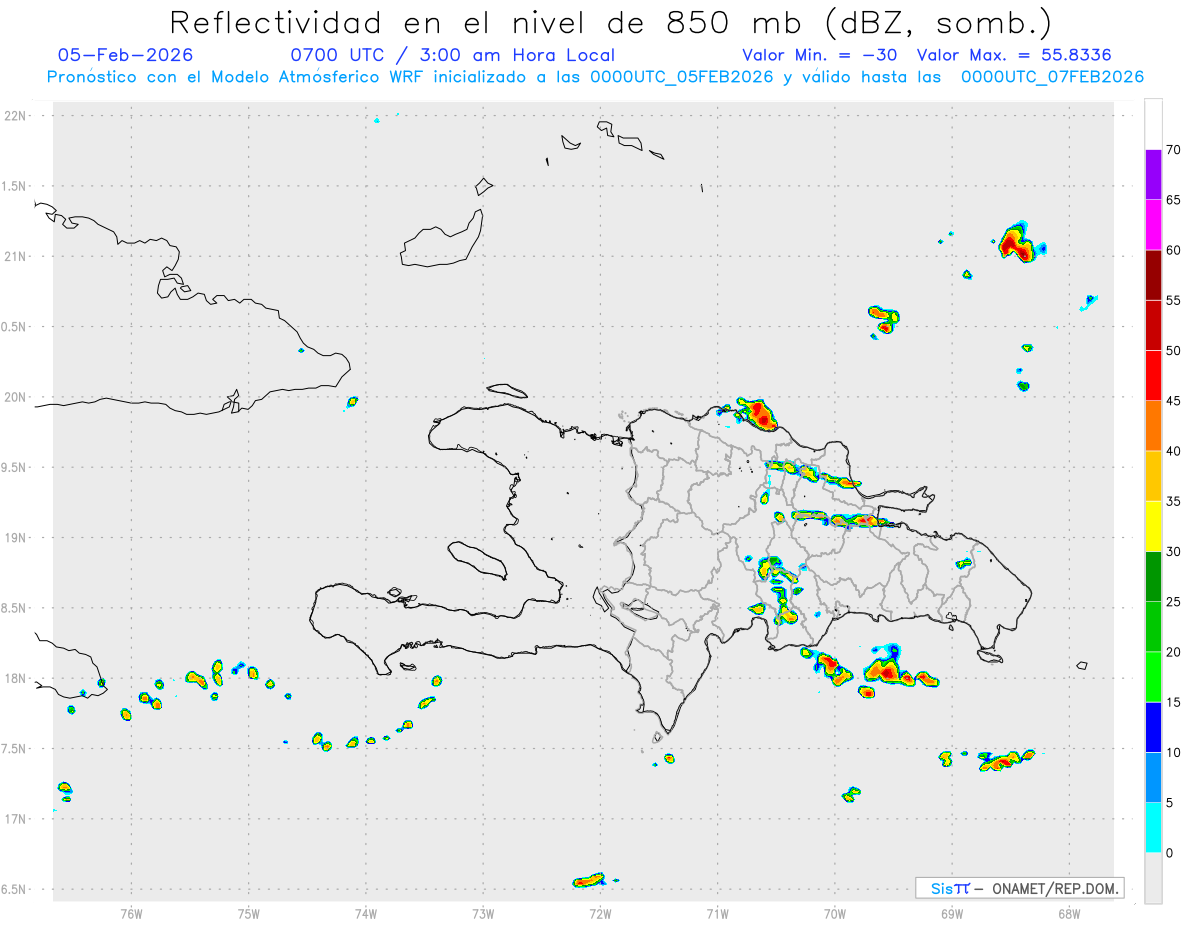The image size is (1200, 927).
Task: Click the '70' label on the color scale
Action: 1173,150
